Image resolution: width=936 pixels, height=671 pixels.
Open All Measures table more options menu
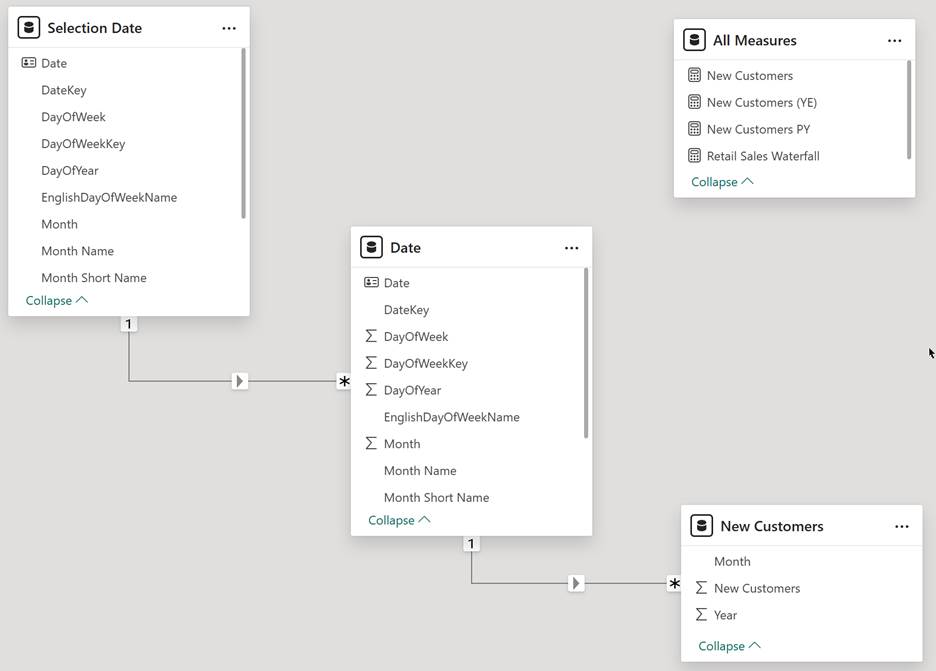894,41
